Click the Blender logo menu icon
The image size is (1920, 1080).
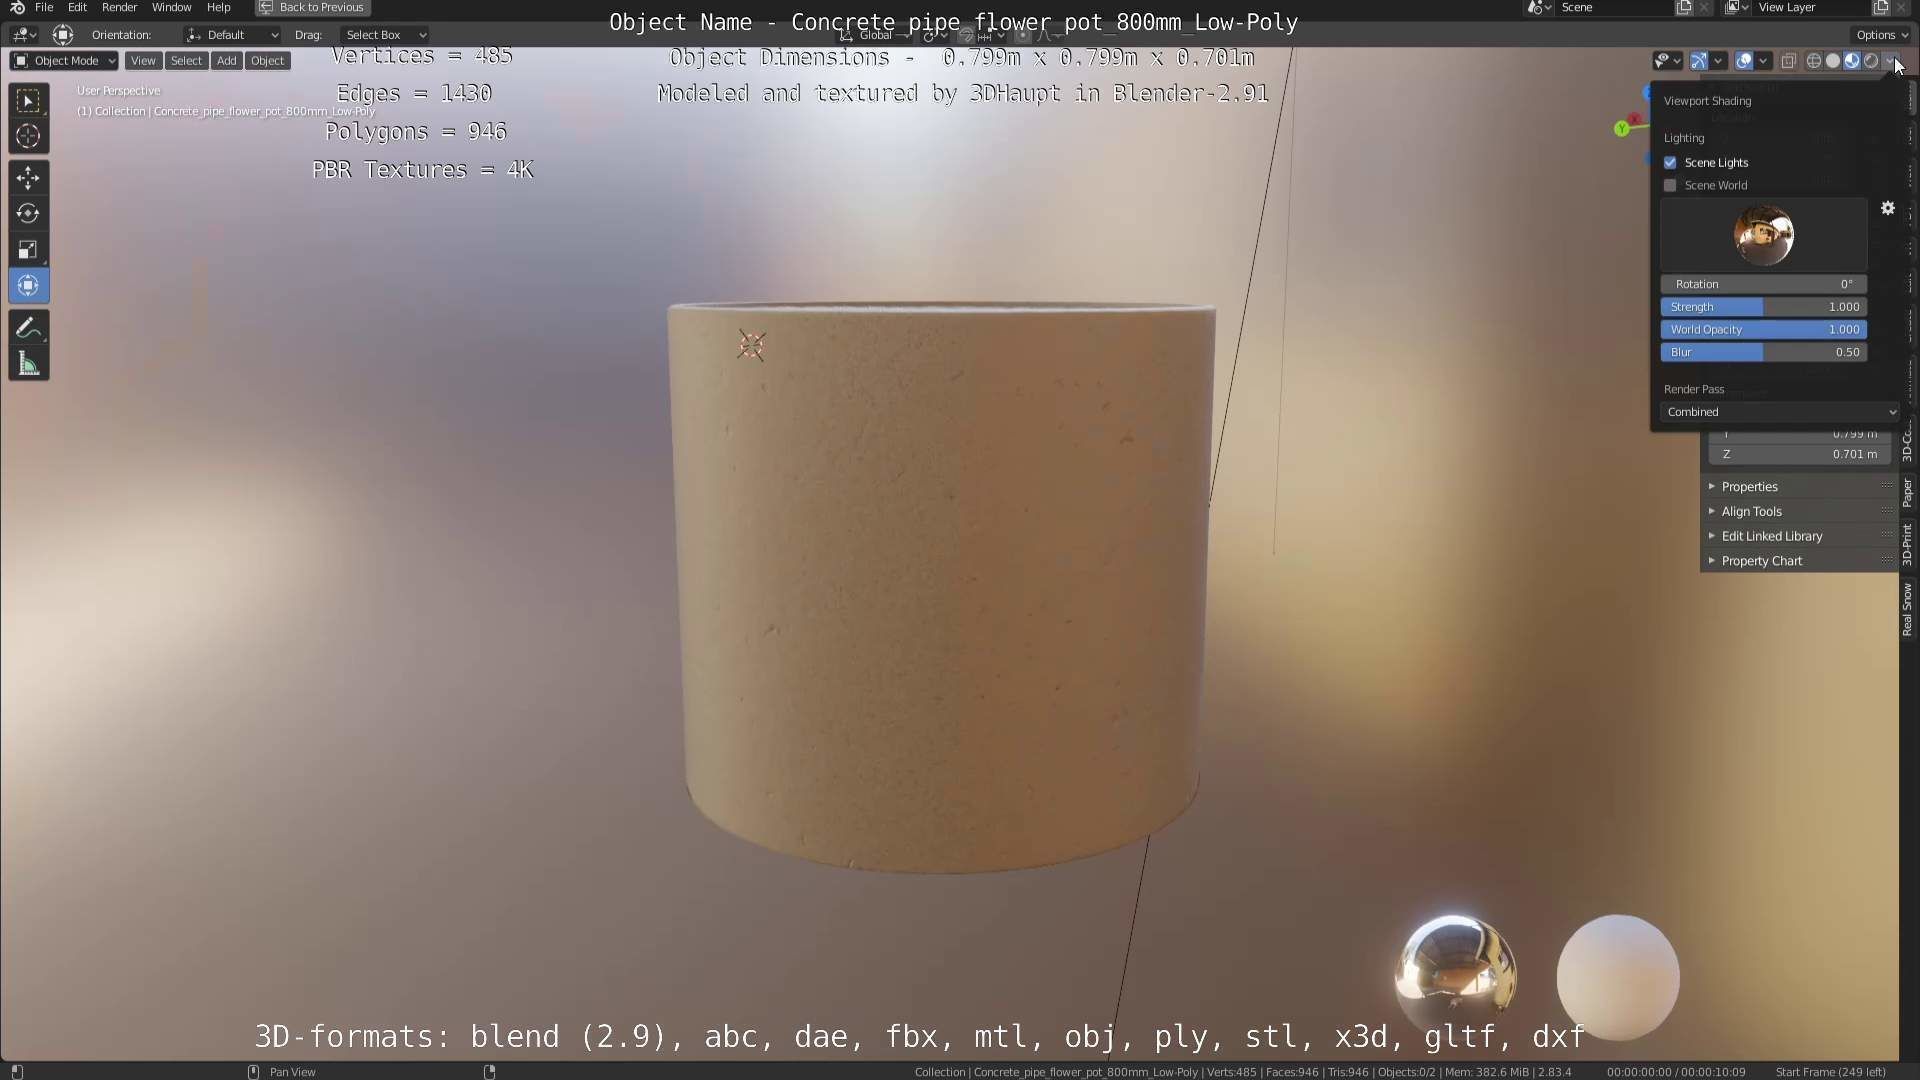click(17, 7)
